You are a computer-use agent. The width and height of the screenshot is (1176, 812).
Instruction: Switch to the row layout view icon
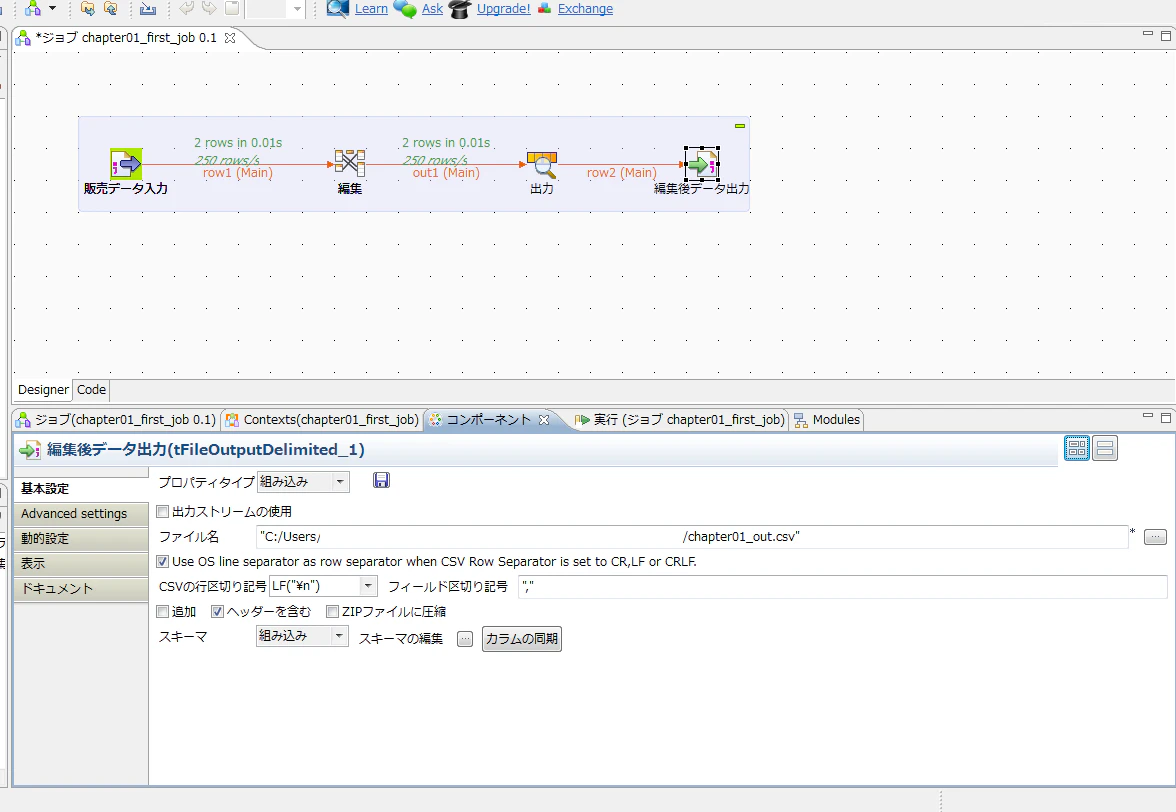[x=1105, y=448]
